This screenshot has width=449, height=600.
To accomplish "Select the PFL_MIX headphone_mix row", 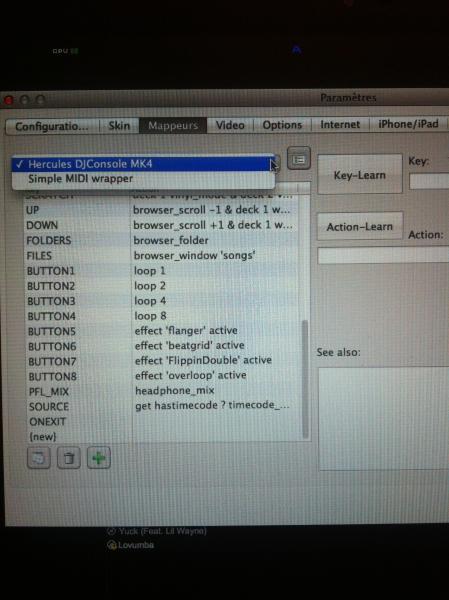I will coord(163,391).
